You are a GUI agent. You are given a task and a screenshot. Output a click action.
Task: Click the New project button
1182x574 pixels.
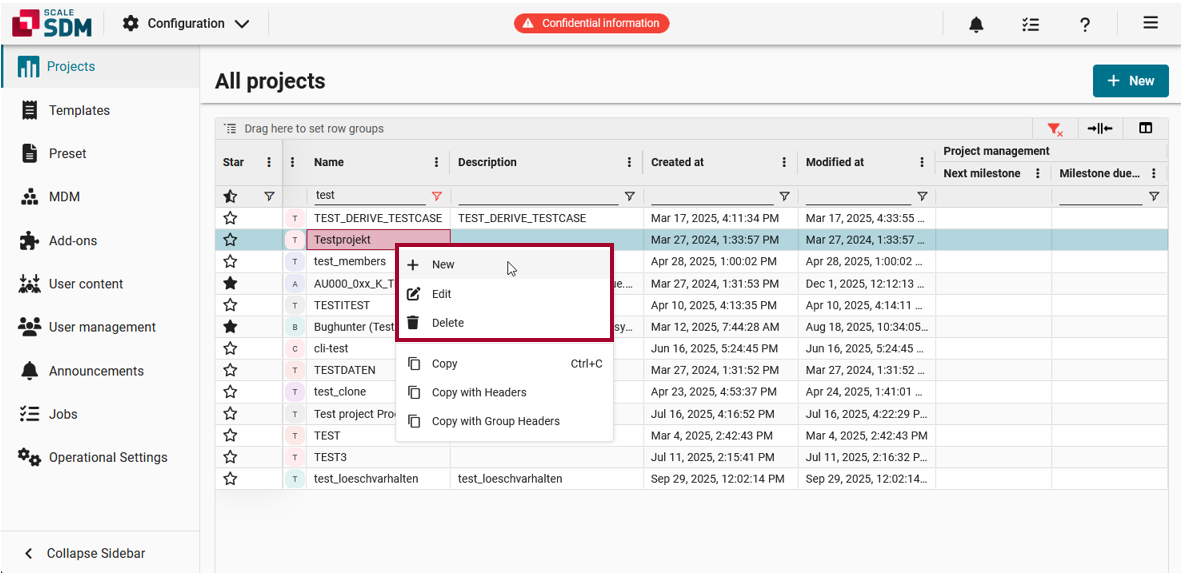pyautogui.click(x=1130, y=81)
